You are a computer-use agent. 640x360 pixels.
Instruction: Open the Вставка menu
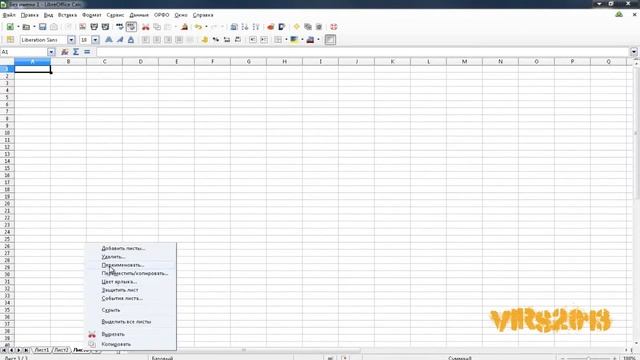67,15
